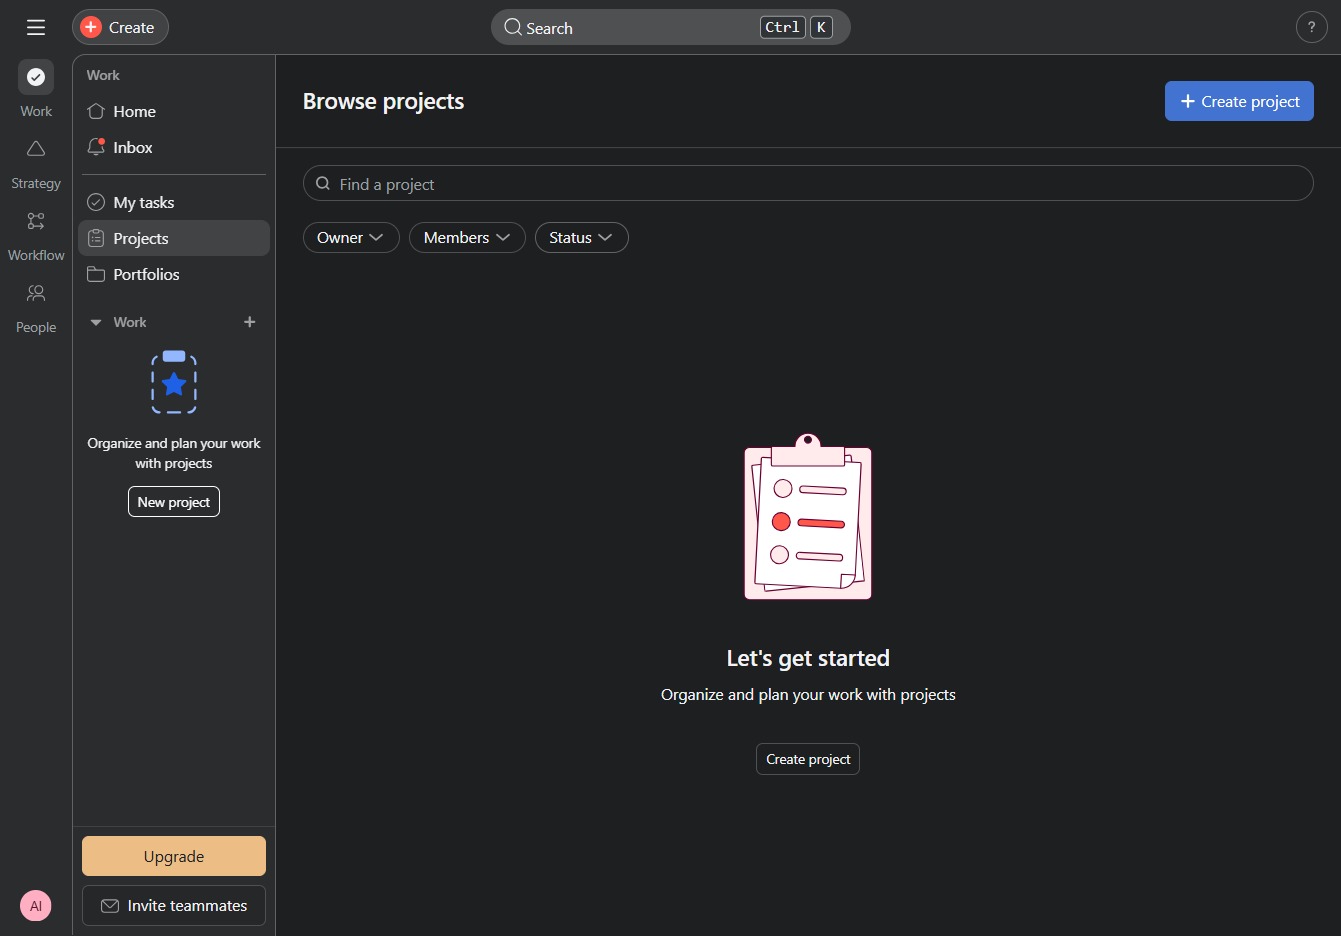Open the help question mark icon
The height and width of the screenshot is (936, 1341).
pos(1311,27)
